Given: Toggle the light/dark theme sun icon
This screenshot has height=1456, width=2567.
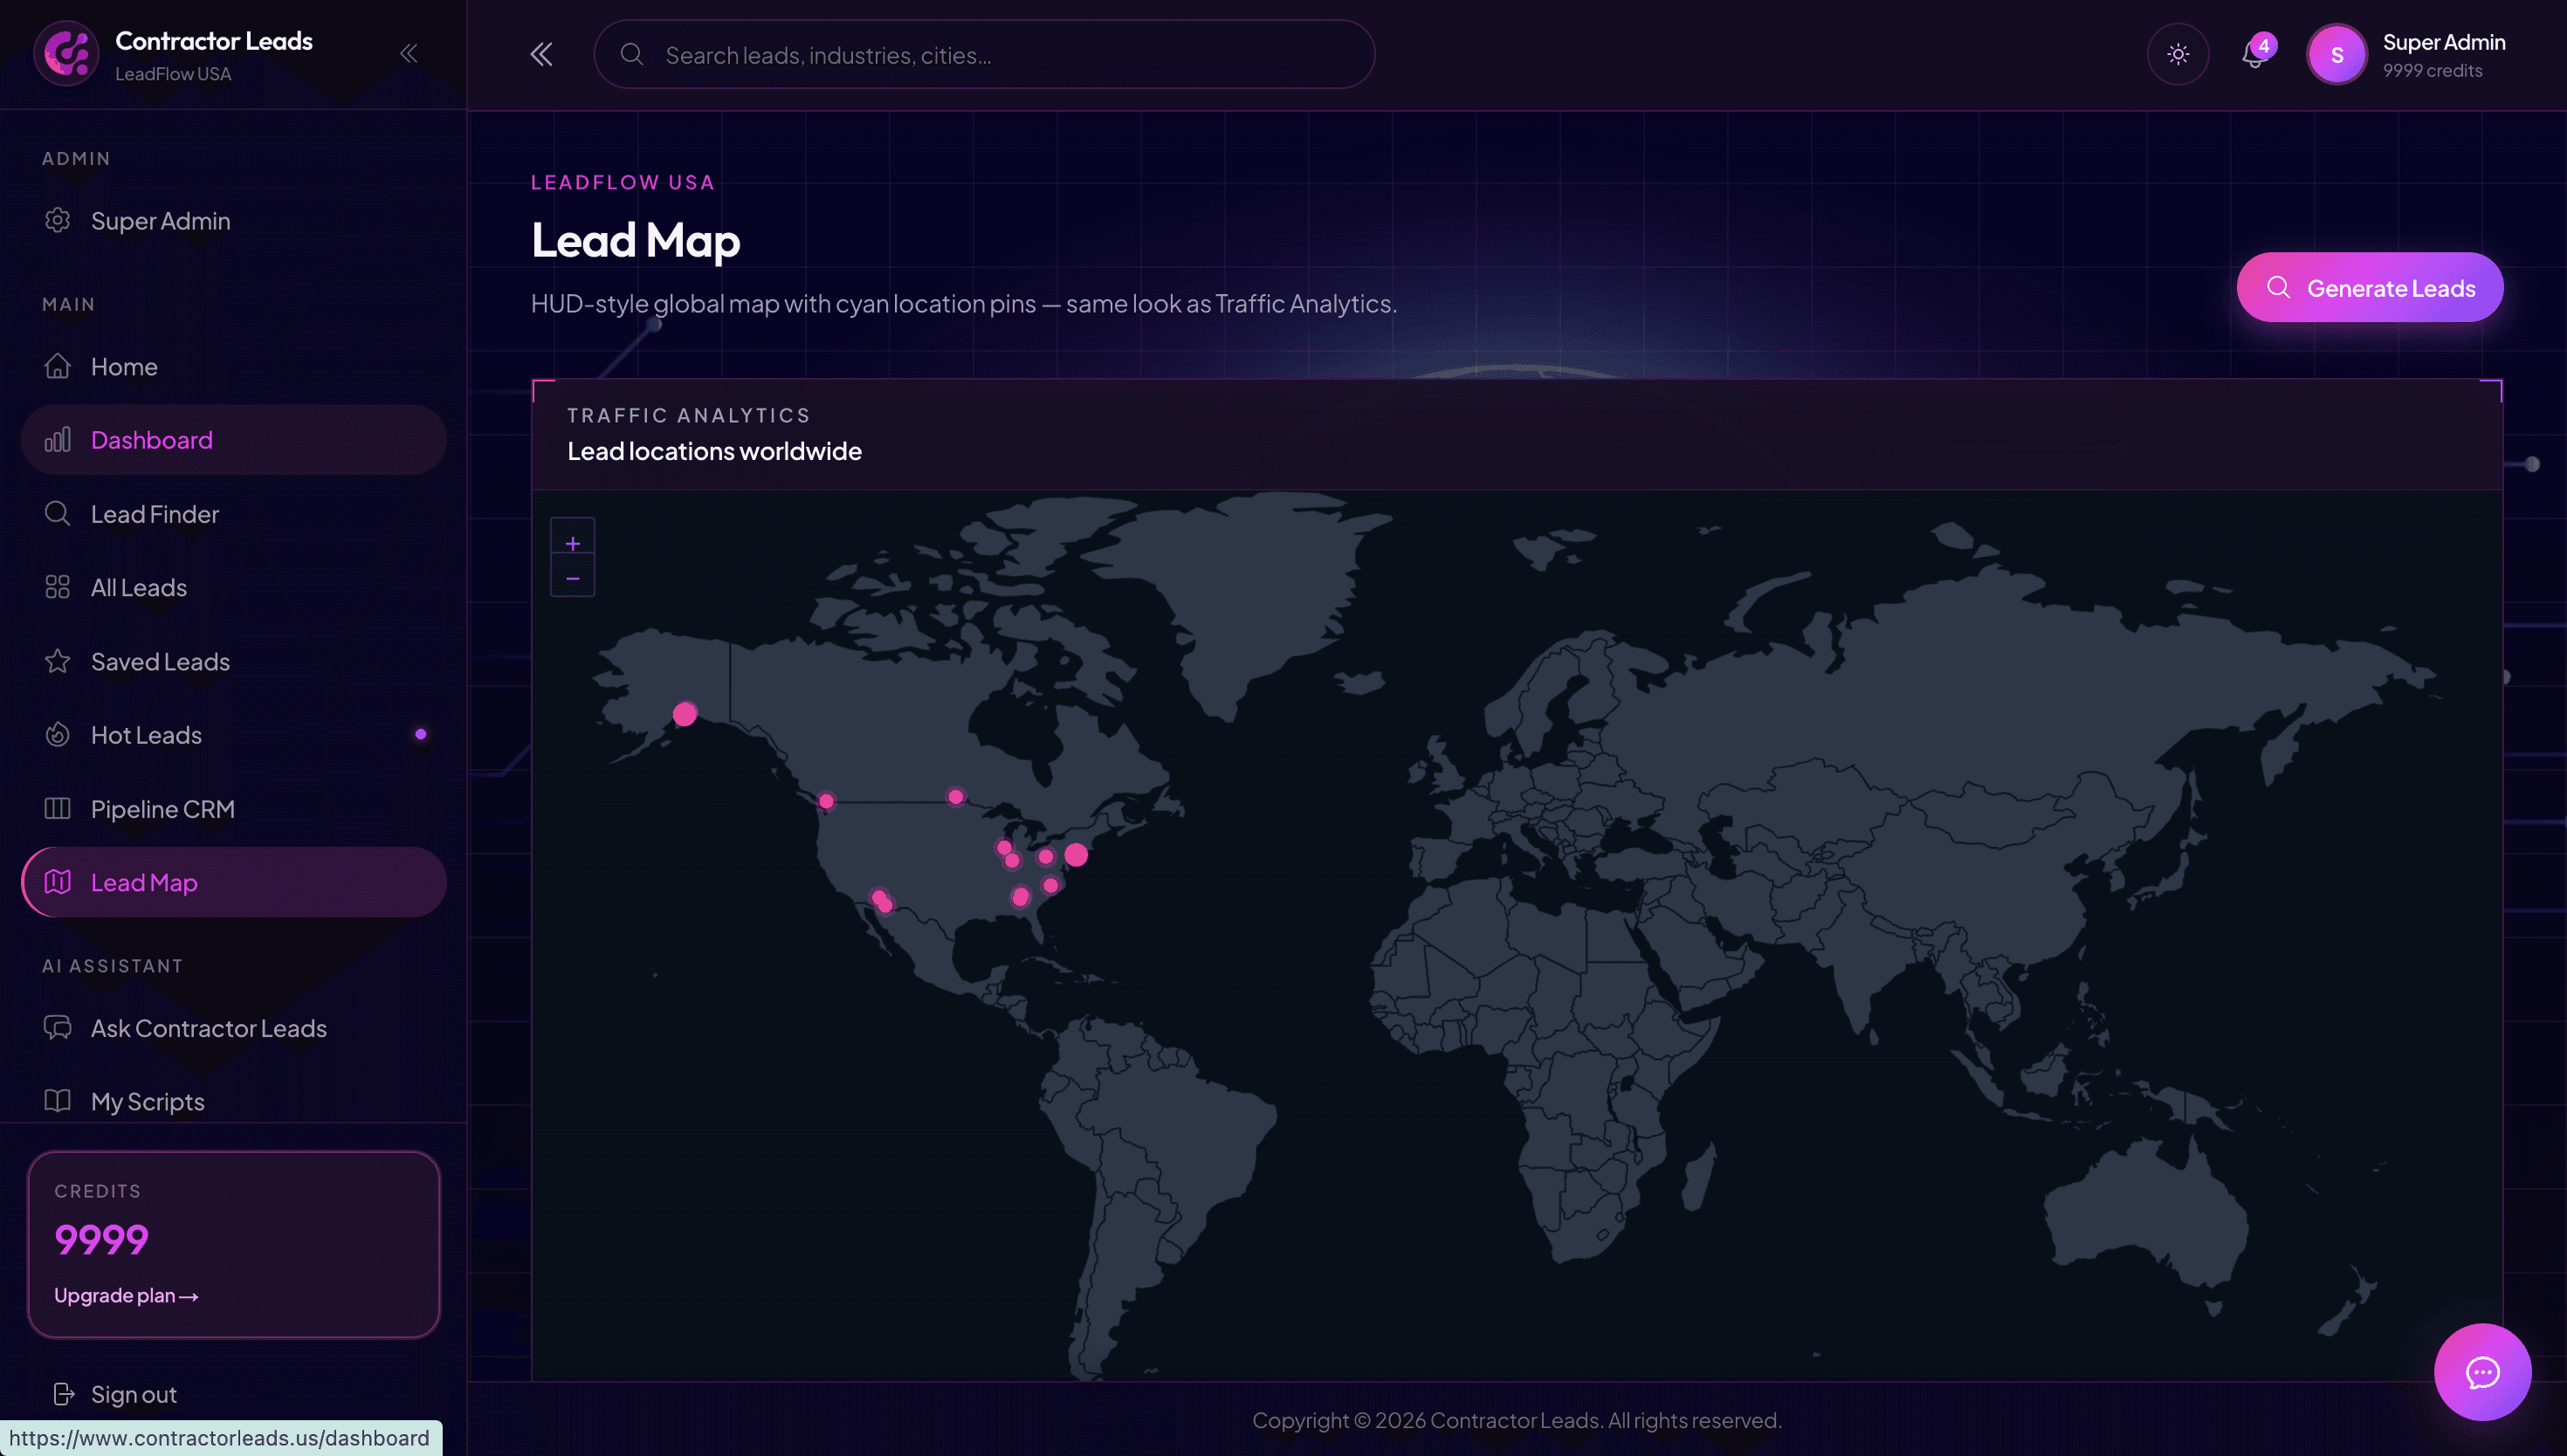Looking at the screenshot, I should [2177, 54].
